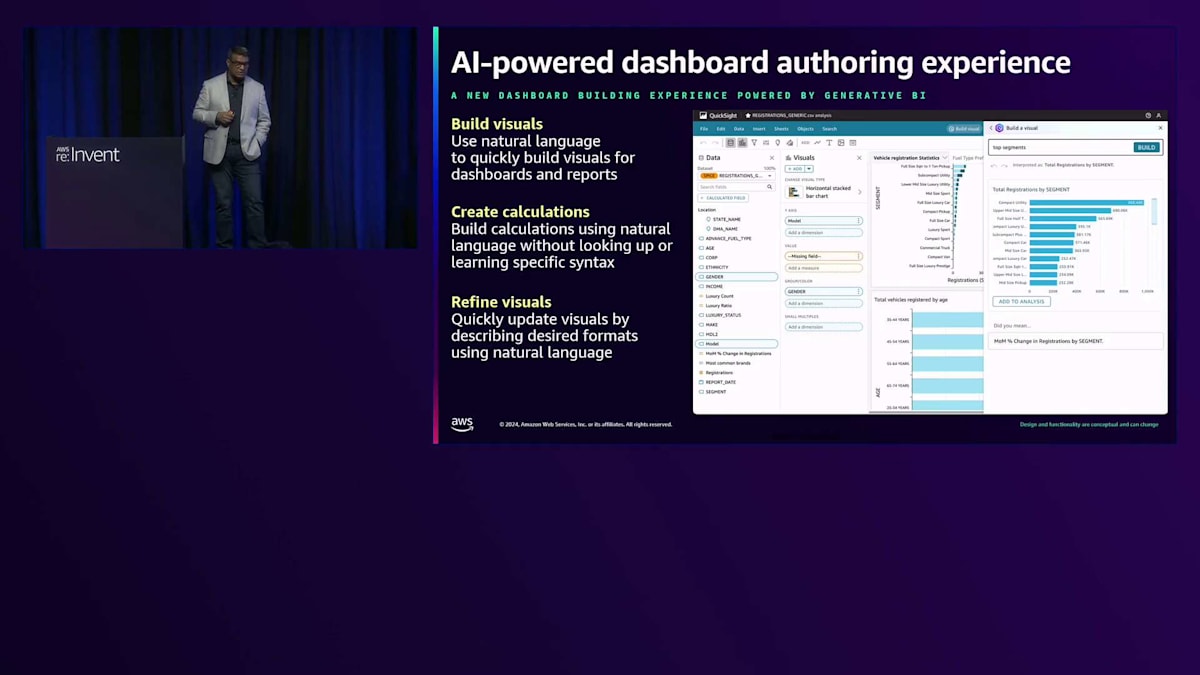Open Model field options menu
Image resolution: width=1200 pixels, height=675 pixels.
click(858, 221)
